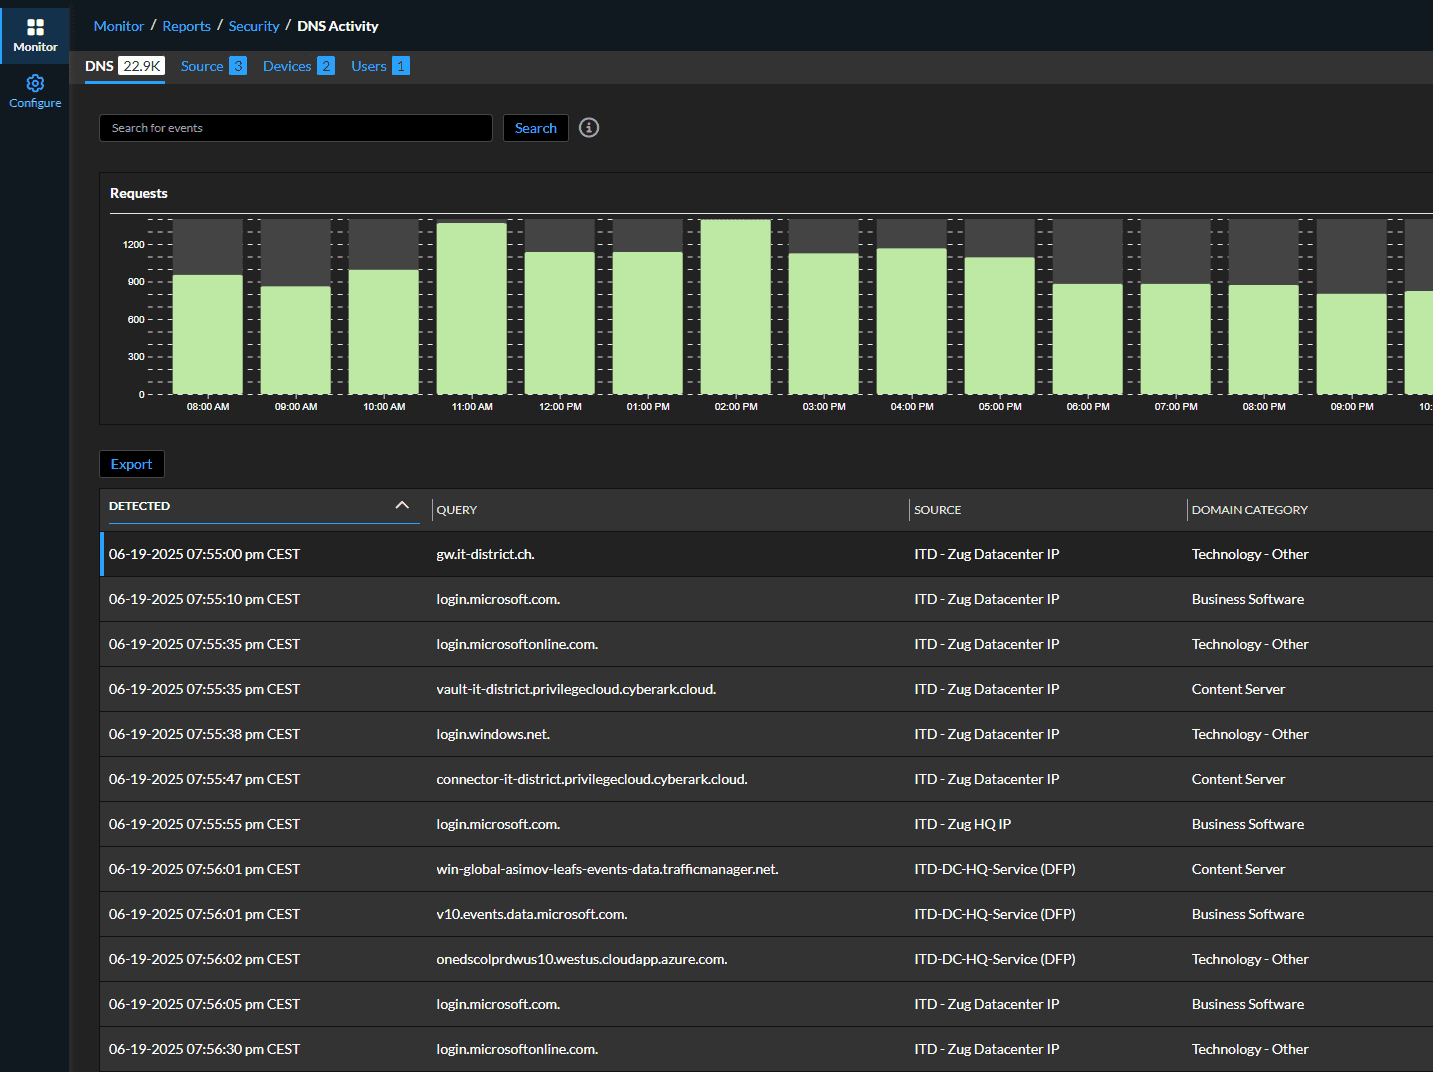Toggle Detected column sort arrow
Viewport: 1433px width, 1072px height.
[x=402, y=506]
